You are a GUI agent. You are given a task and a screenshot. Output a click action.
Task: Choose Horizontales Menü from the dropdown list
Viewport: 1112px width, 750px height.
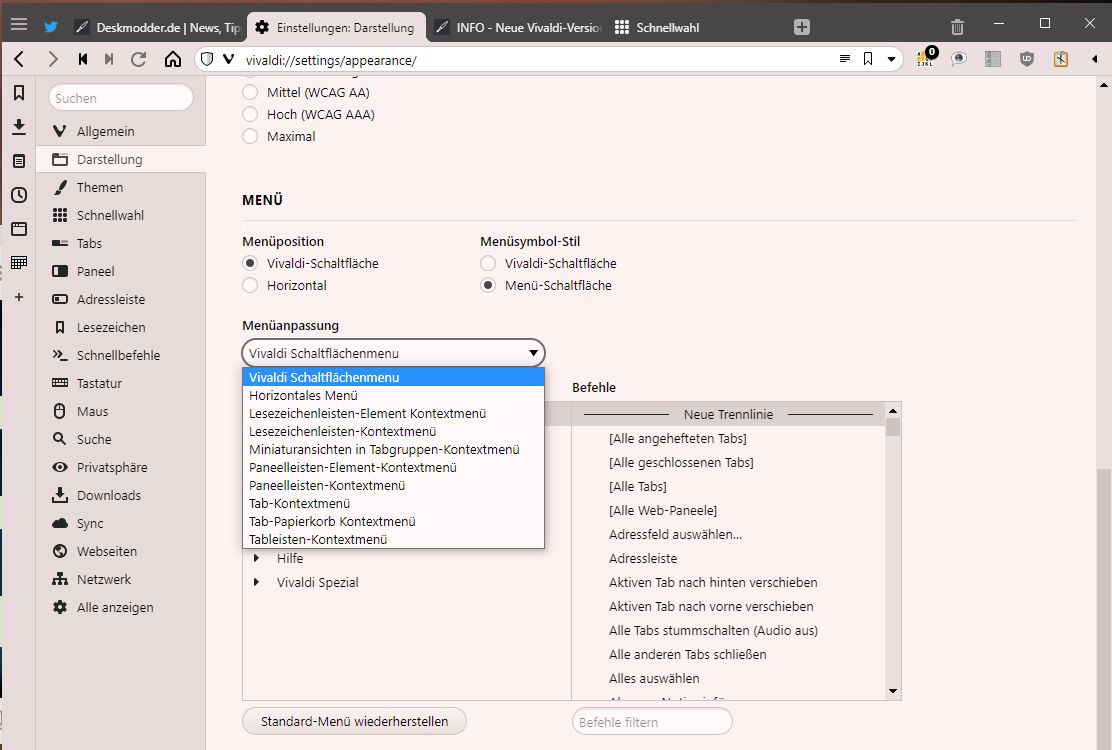(x=394, y=396)
